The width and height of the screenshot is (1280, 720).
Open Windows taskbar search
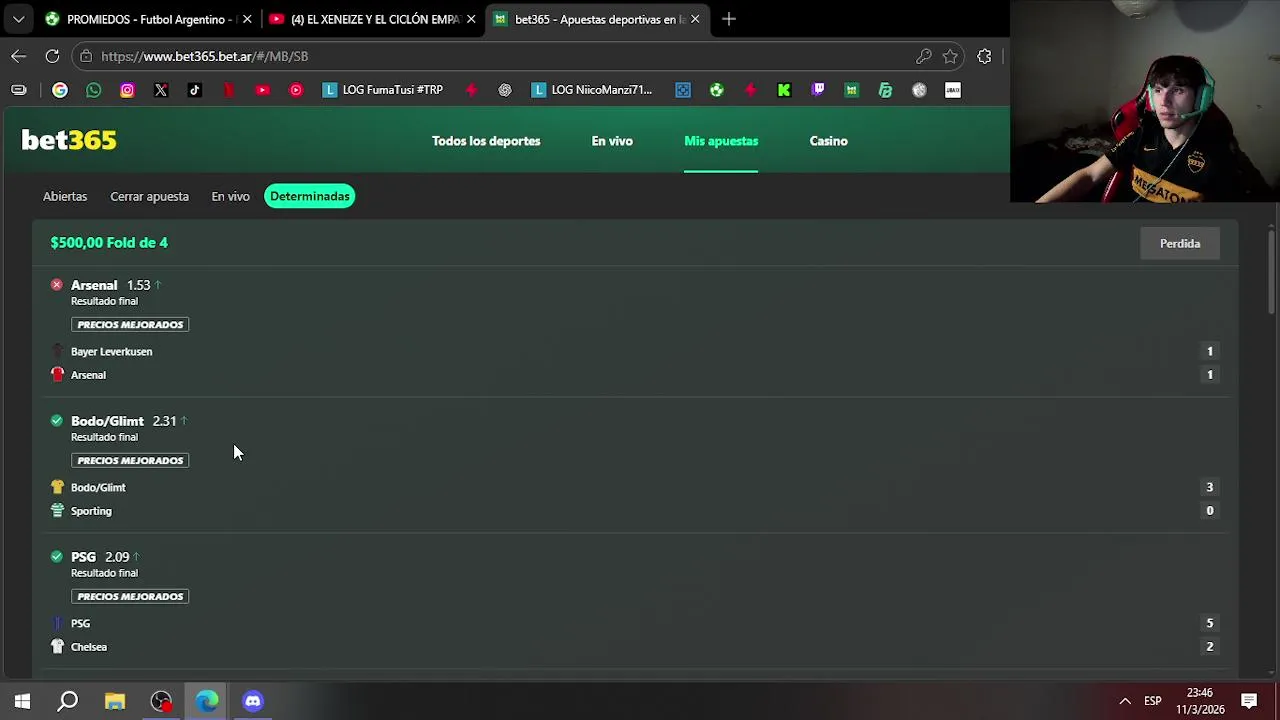(68, 701)
